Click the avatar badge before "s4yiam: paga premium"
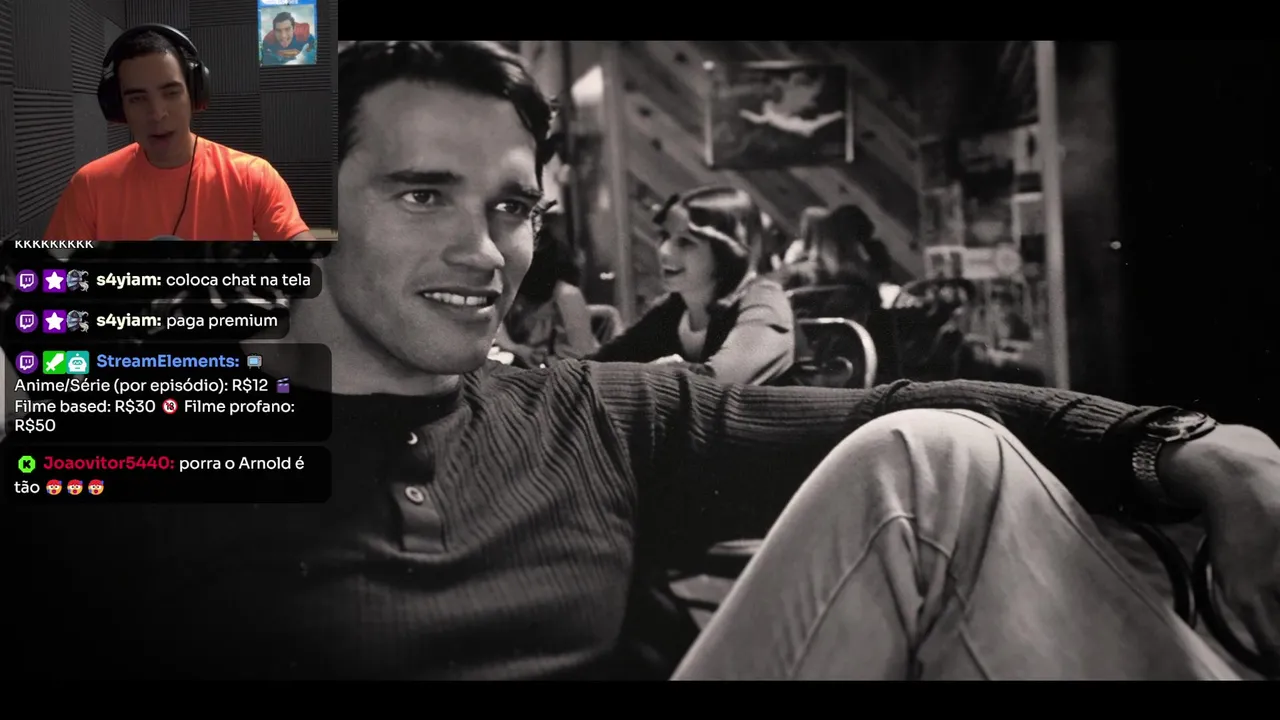The height and width of the screenshot is (720, 1280). click(x=78, y=321)
